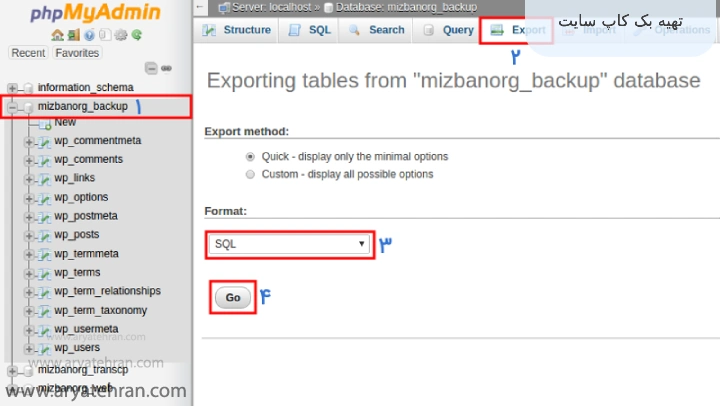Click the phpMyAdmin Home icon
Image resolution: width=720 pixels, height=406 pixels.
tap(58, 34)
